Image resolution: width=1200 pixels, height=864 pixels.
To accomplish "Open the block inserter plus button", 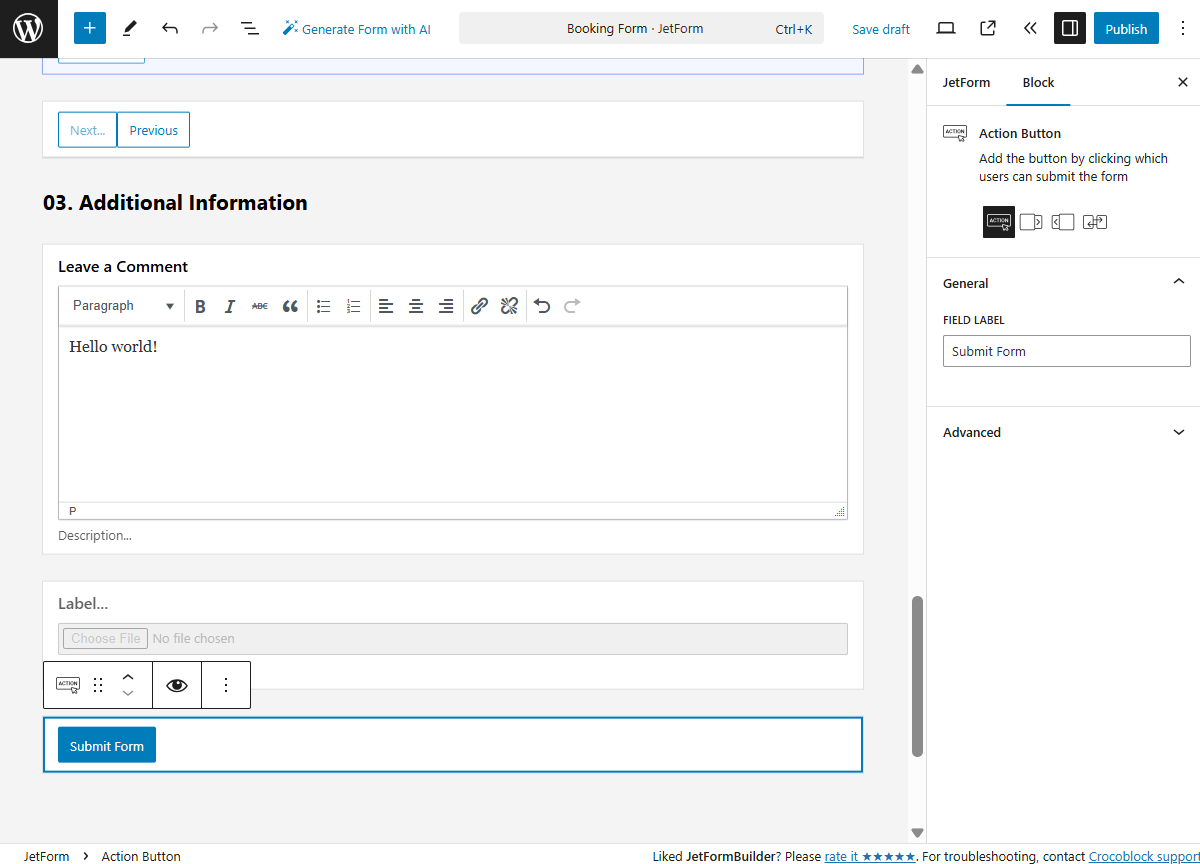I will click(89, 29).
